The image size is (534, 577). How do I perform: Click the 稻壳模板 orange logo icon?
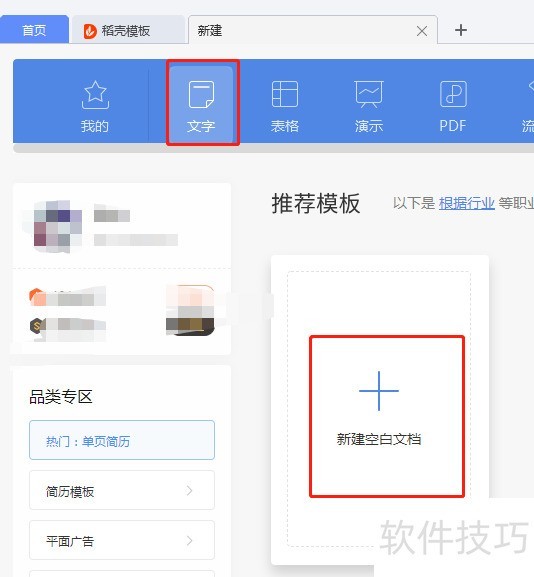pyautogui.click(x=90, y=31)
